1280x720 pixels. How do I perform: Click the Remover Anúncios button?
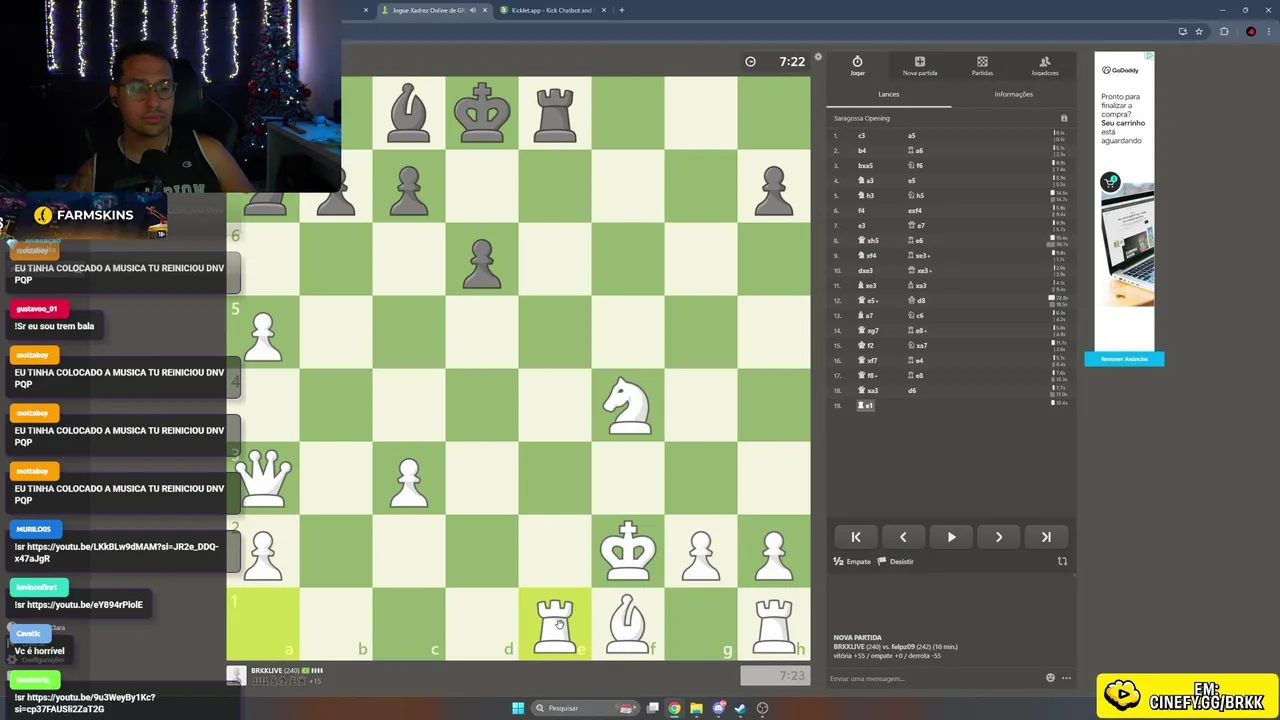(1124, 359)
